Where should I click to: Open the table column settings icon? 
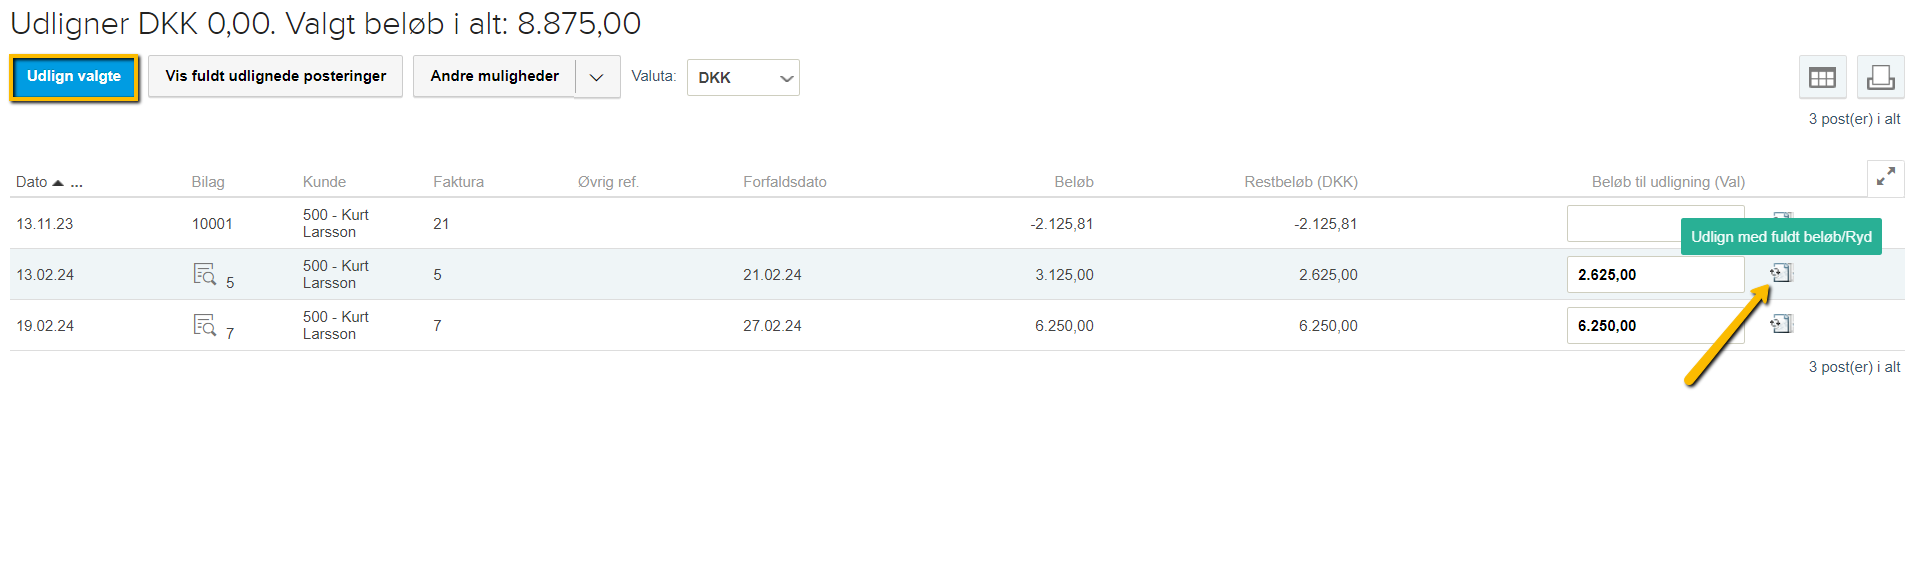pos(1822,78)
